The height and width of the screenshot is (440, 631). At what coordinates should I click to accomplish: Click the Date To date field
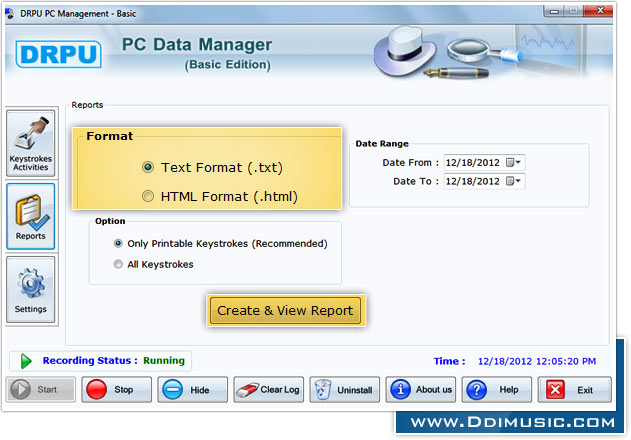484,181
